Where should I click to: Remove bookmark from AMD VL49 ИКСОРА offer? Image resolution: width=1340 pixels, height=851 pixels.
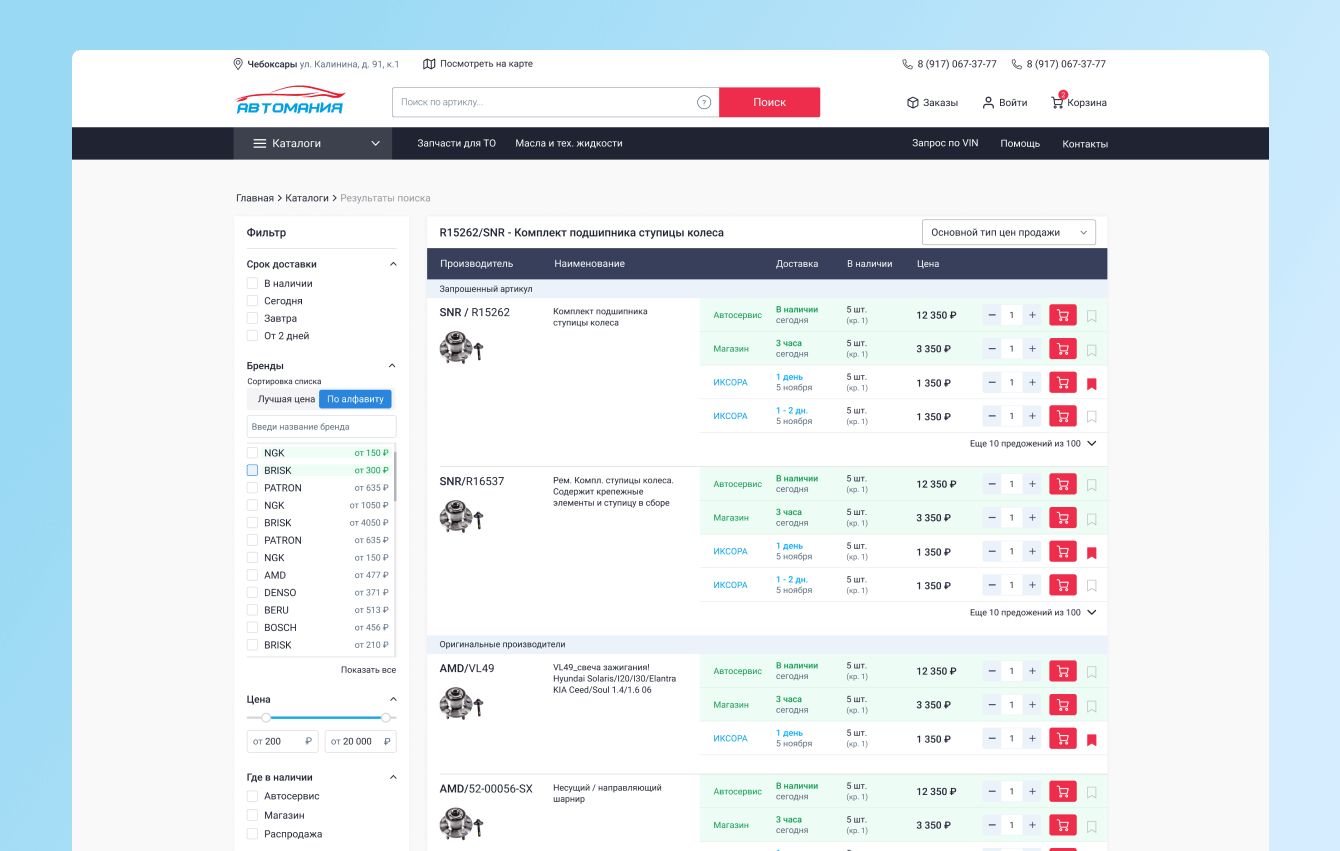click(x=1092, y=740)
